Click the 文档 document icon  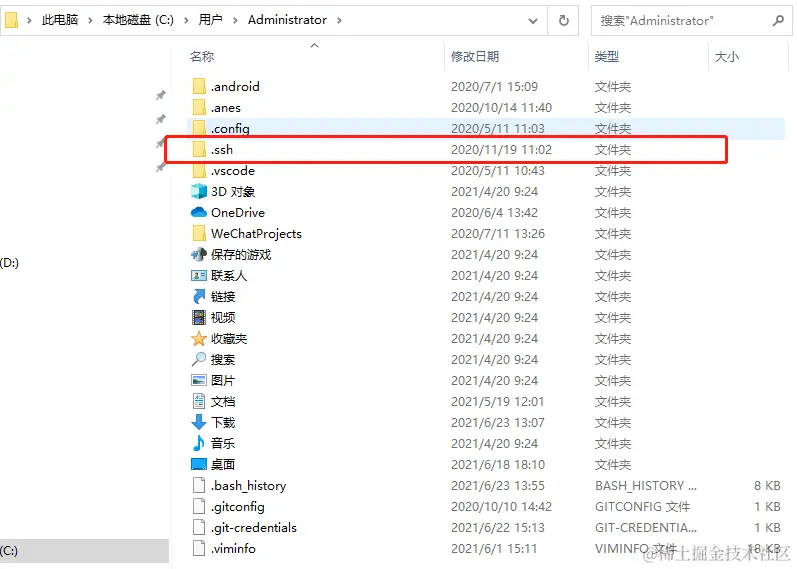click(199, 401)
